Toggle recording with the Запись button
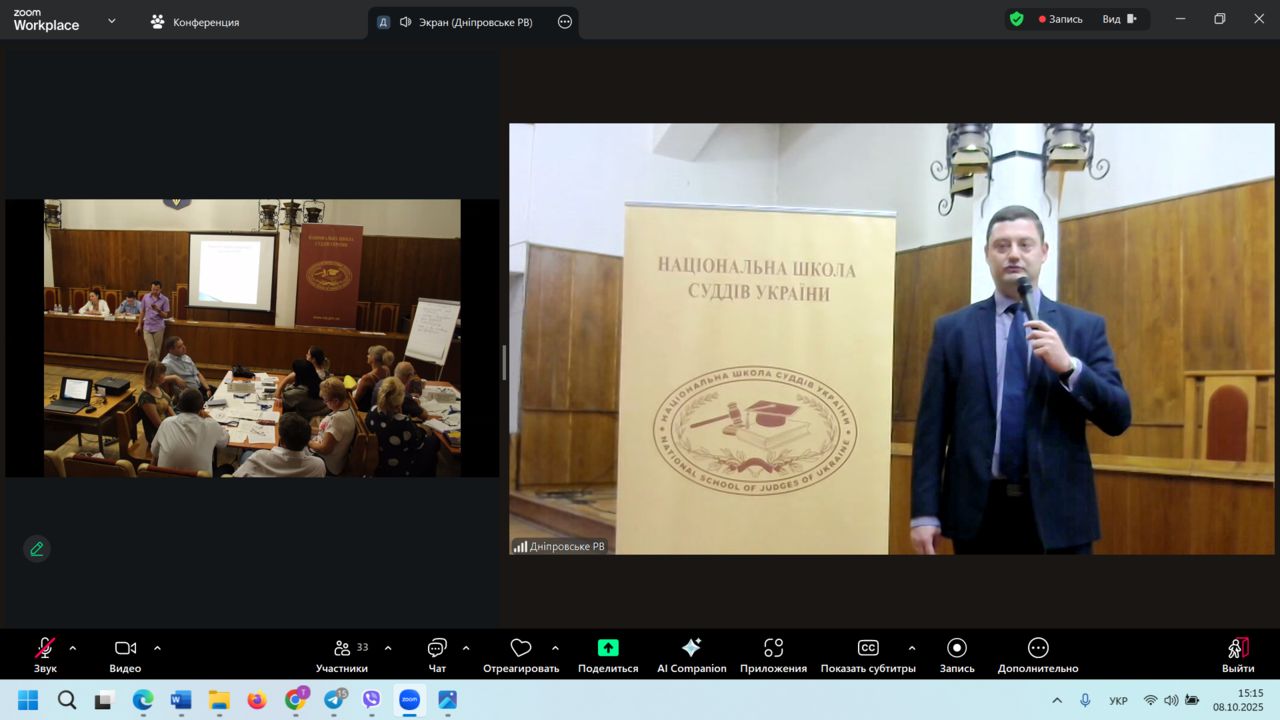The height and width of the screenshot is (720, 1280). coord(957,655)
